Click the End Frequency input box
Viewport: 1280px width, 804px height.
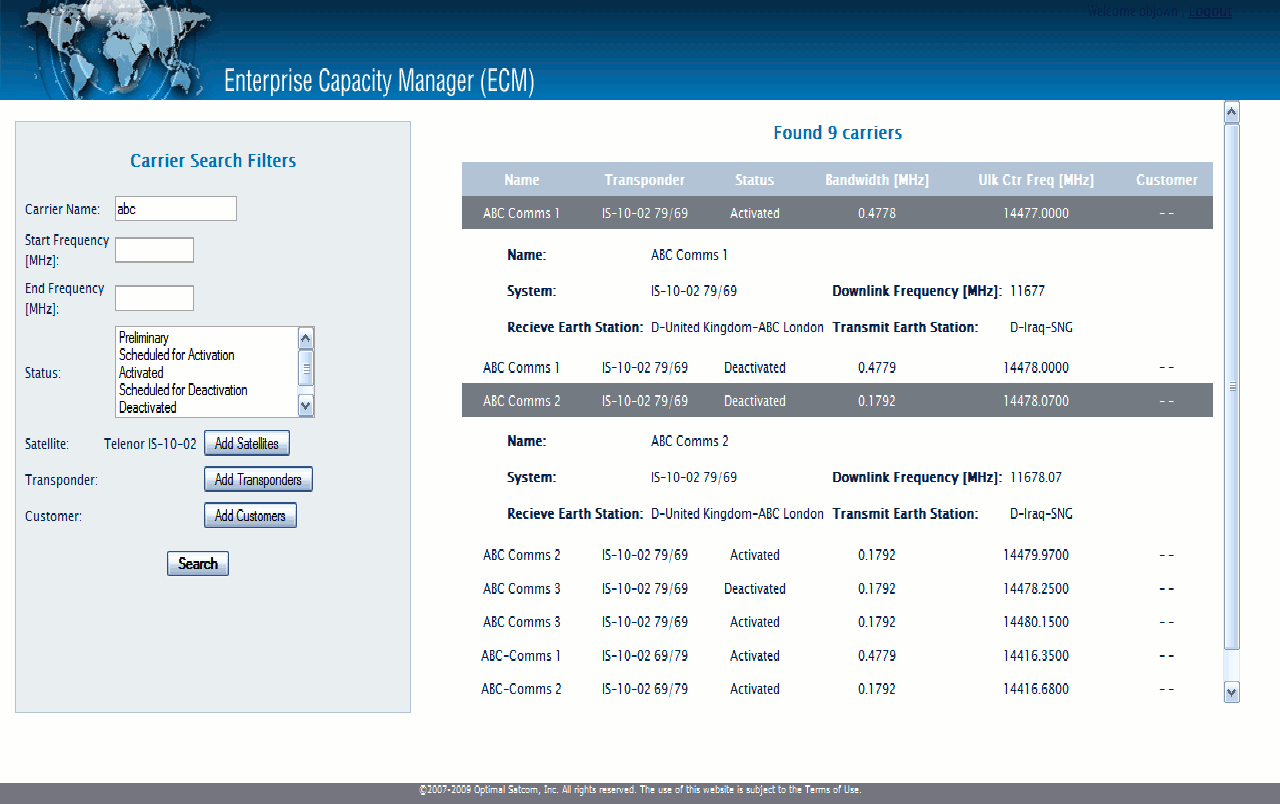click(154, 297)
